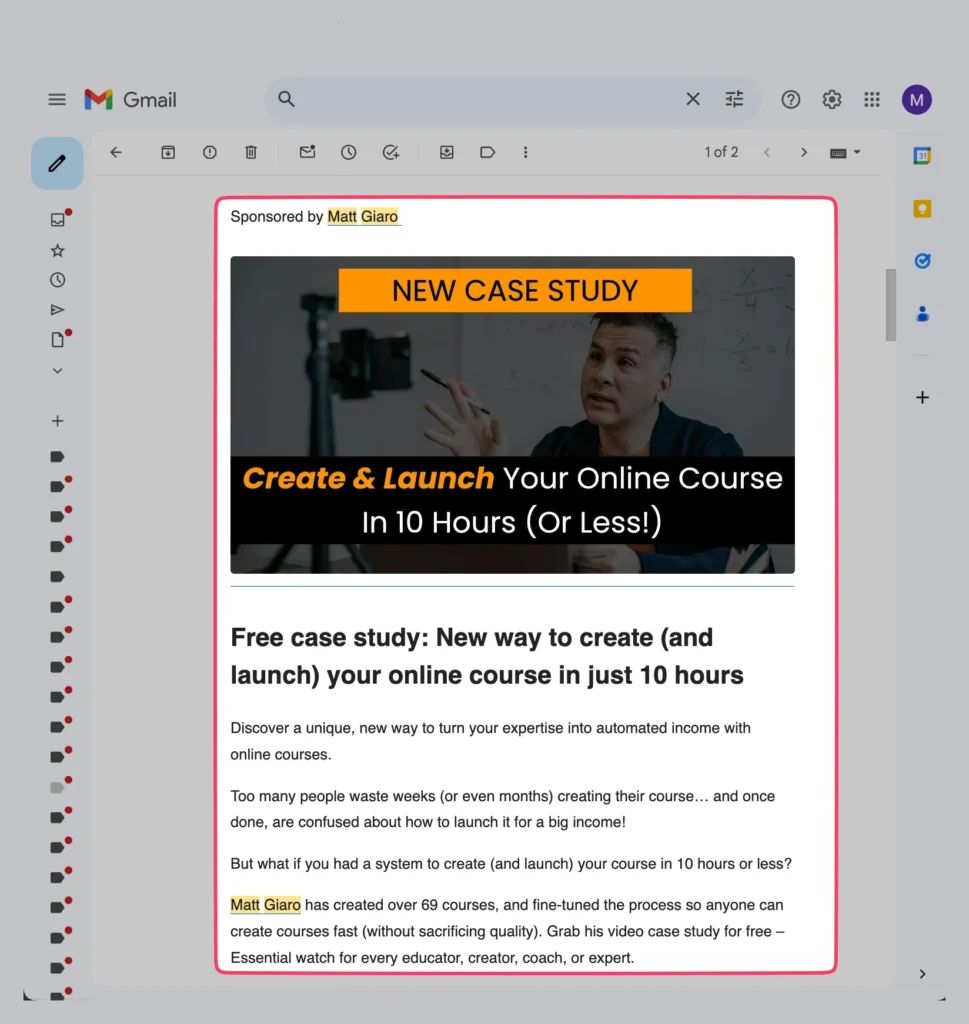
Task: Clear the search field
Action: (x=693, y=99)
